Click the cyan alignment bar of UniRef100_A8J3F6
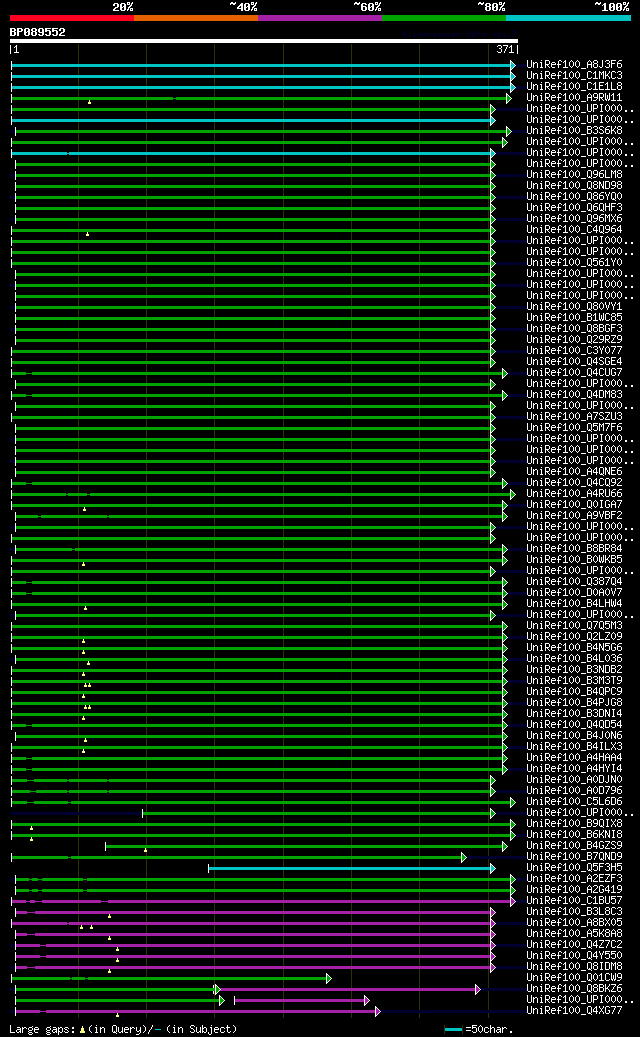 tap(263, 65)
